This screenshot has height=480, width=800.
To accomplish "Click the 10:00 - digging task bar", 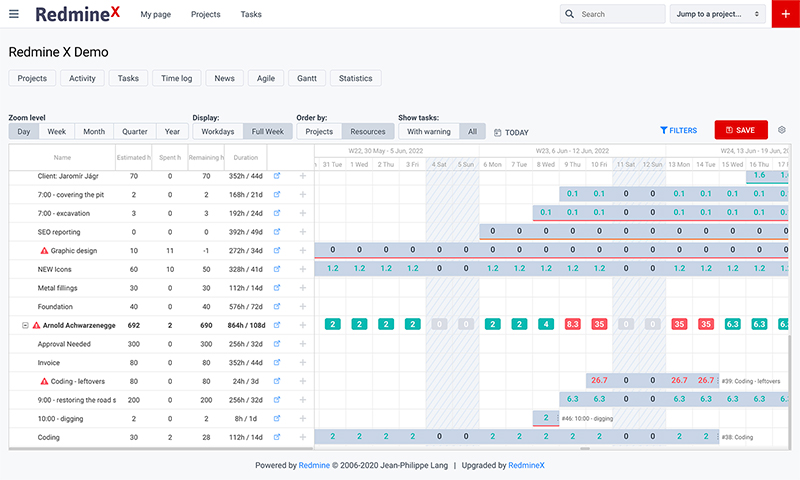I will tap(546, 418).
